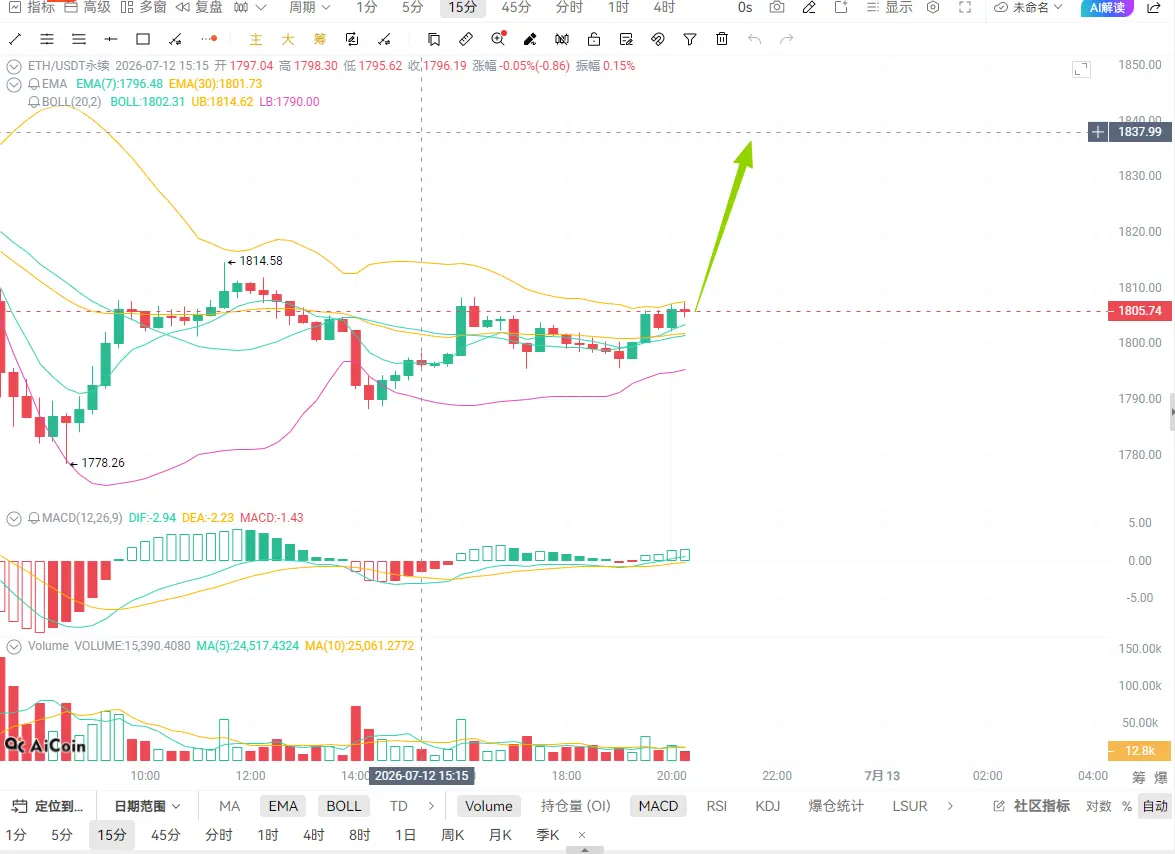1175x854 pixels.
Task: Share chart via export arrow icon
Action: [x=1154, y=7]
